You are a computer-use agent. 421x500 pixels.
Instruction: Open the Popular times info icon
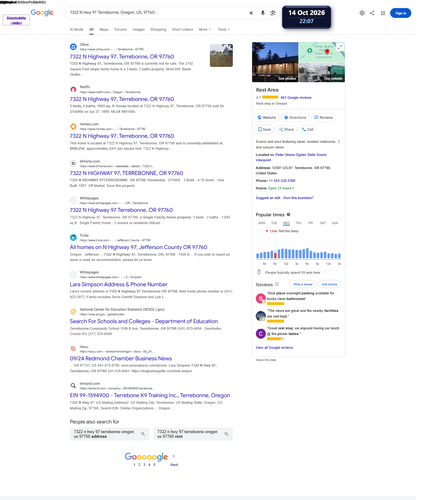click(288, 214)
